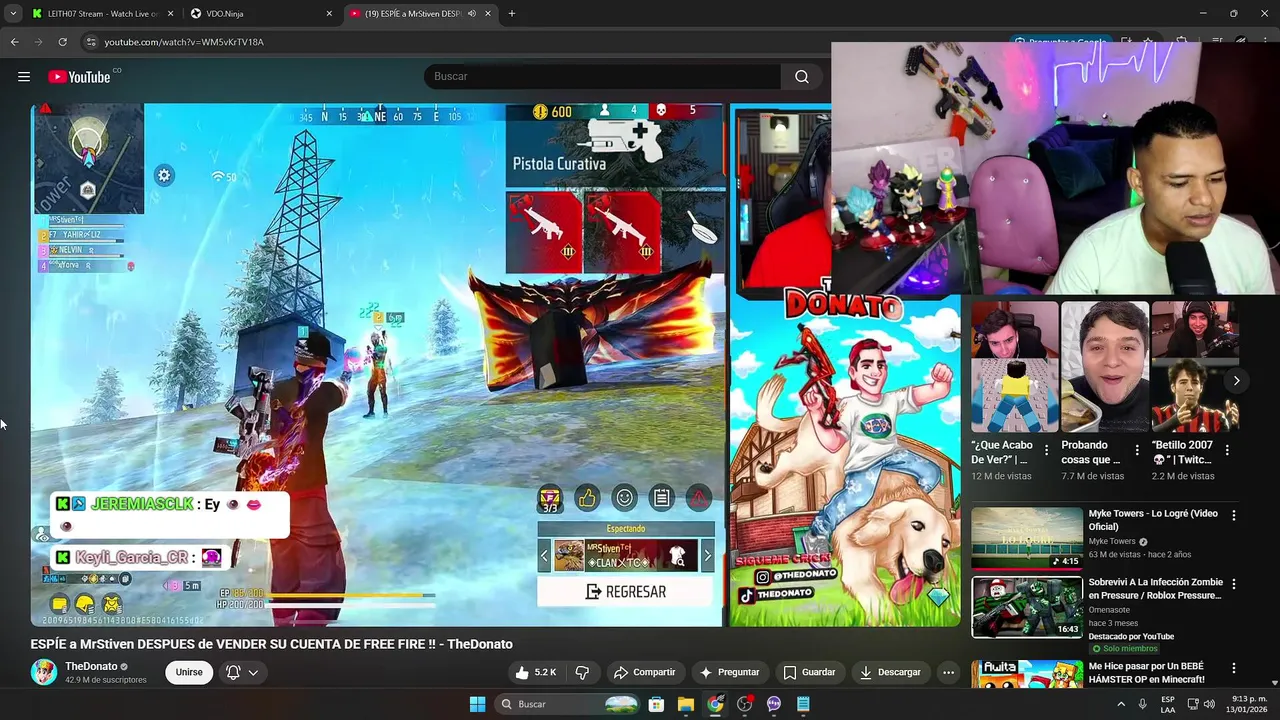Open options for "Probando cosas que" short

coord(1137,450)
